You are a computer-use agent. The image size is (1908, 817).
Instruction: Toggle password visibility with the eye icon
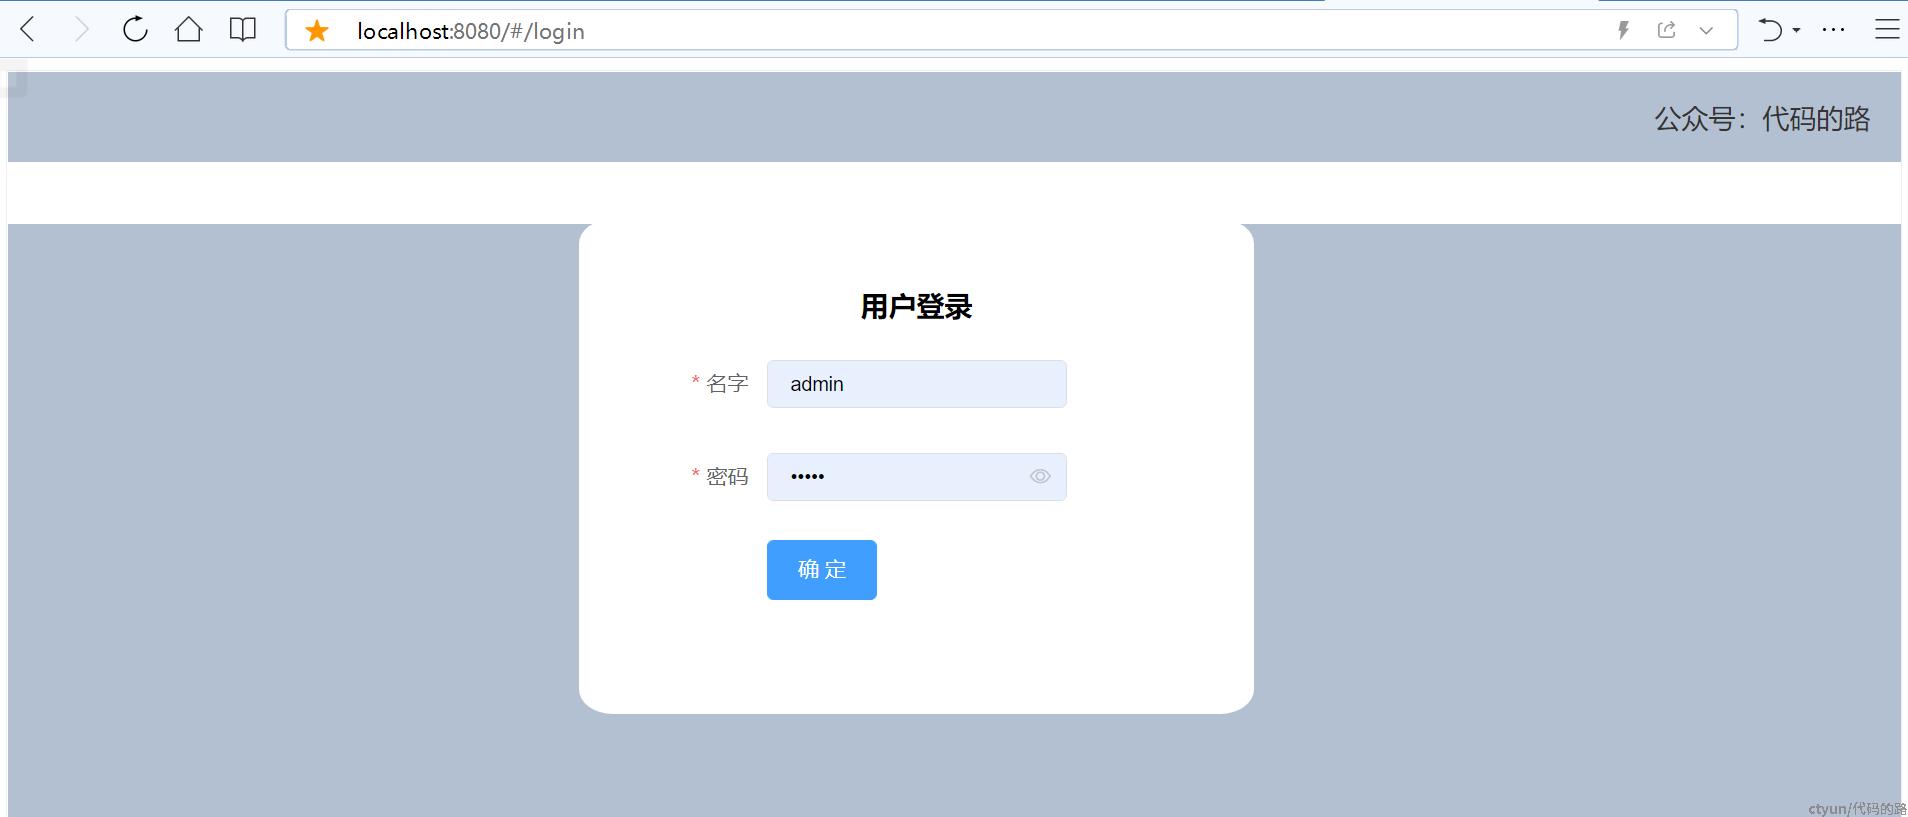(1040, 477)
